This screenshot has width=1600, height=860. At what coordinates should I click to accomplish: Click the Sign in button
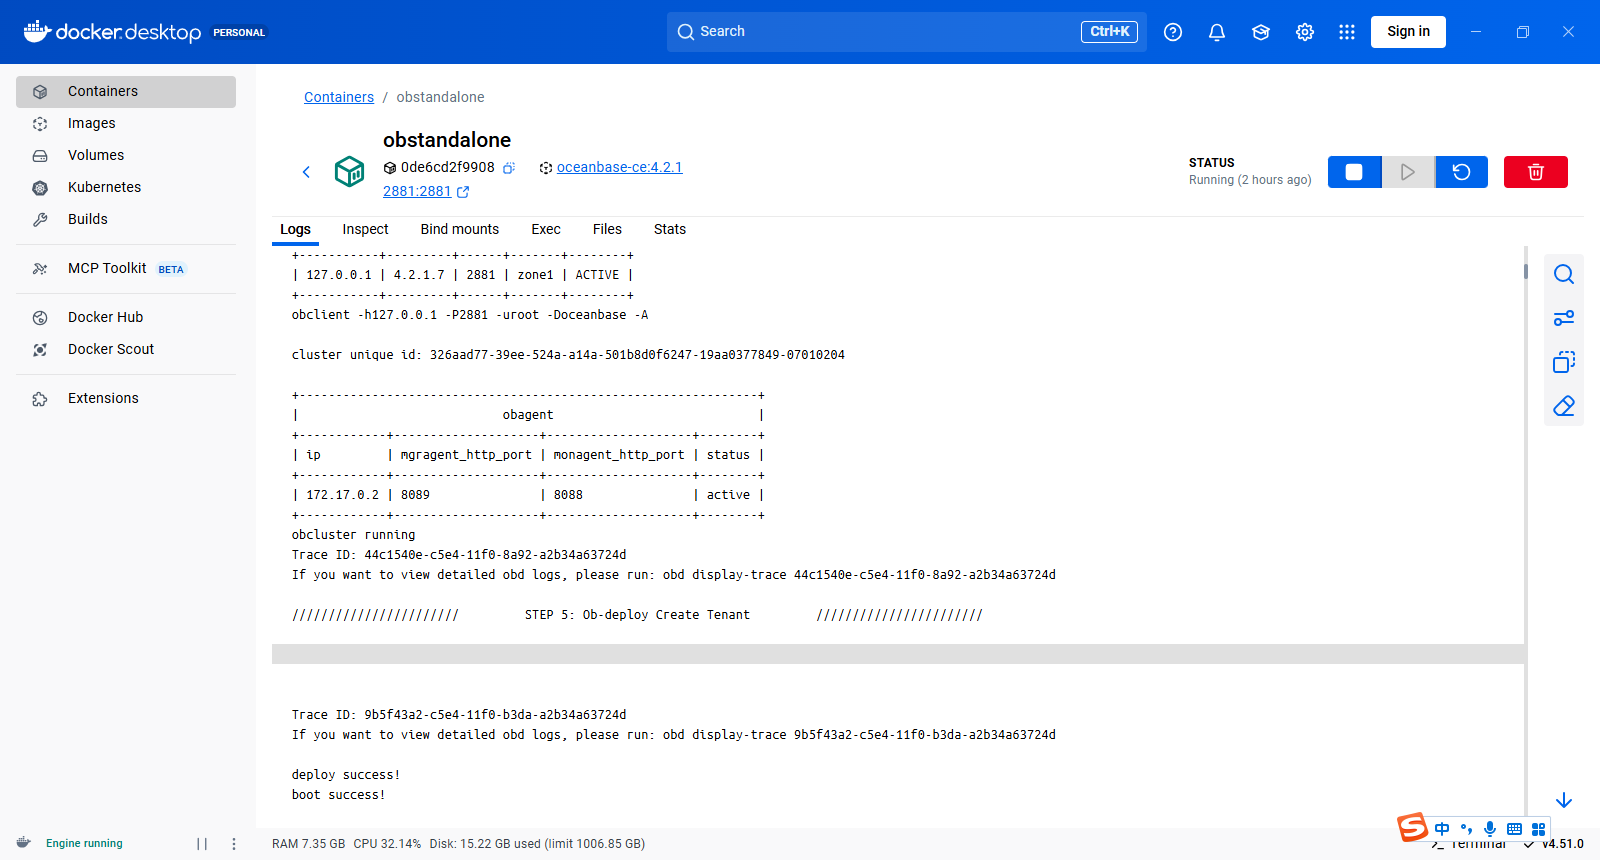tap(1408, 31)
